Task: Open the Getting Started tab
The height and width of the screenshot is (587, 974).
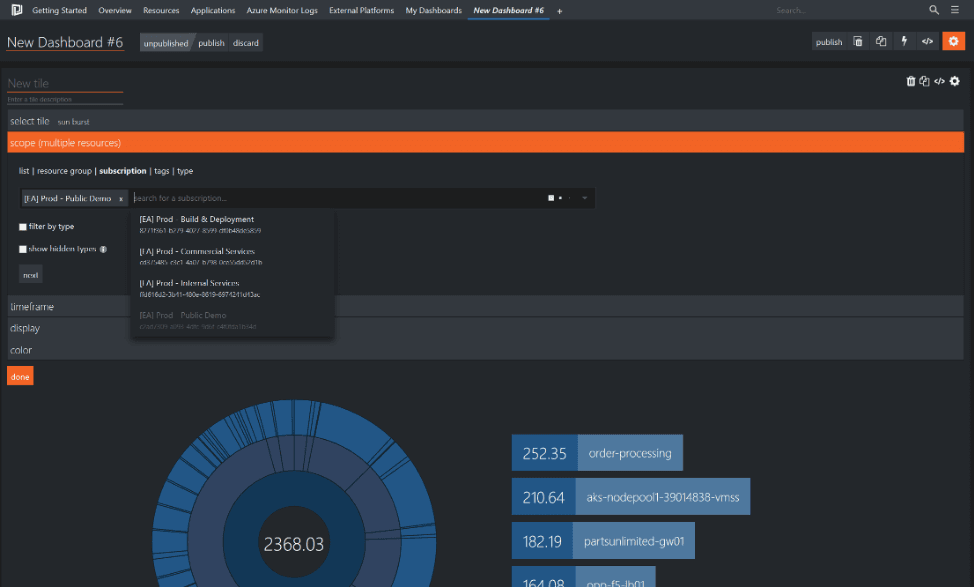Action: point(60,11)
